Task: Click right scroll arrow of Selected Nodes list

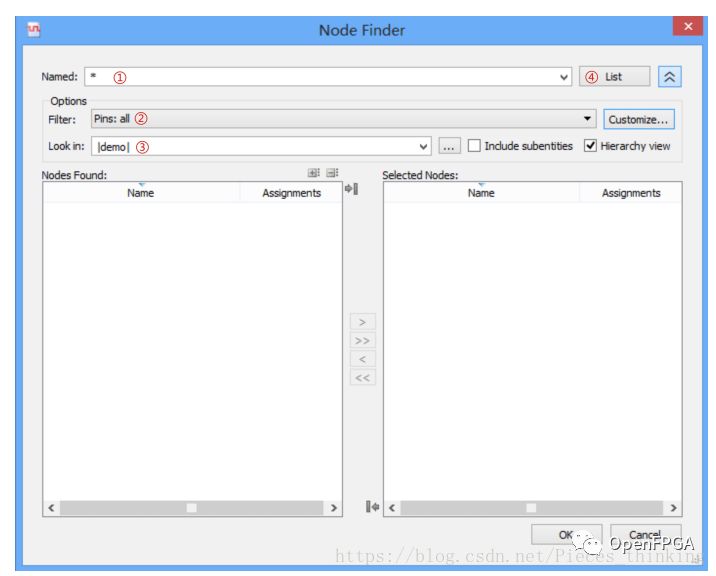Action: 674,508
